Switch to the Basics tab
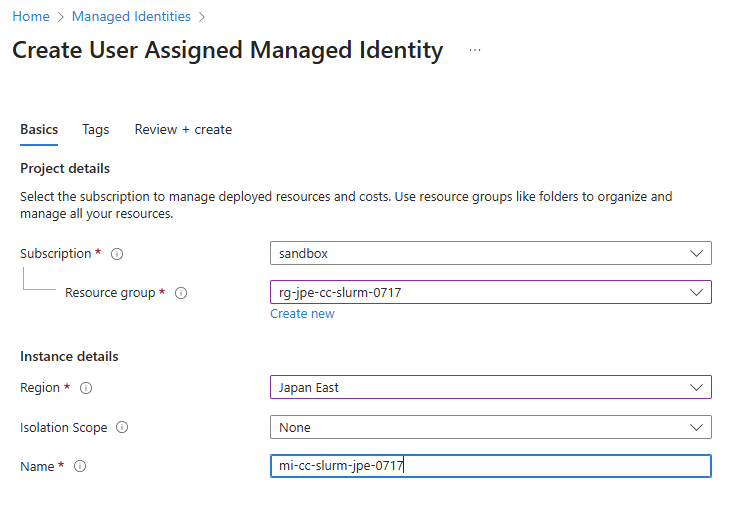 point(39,130)
